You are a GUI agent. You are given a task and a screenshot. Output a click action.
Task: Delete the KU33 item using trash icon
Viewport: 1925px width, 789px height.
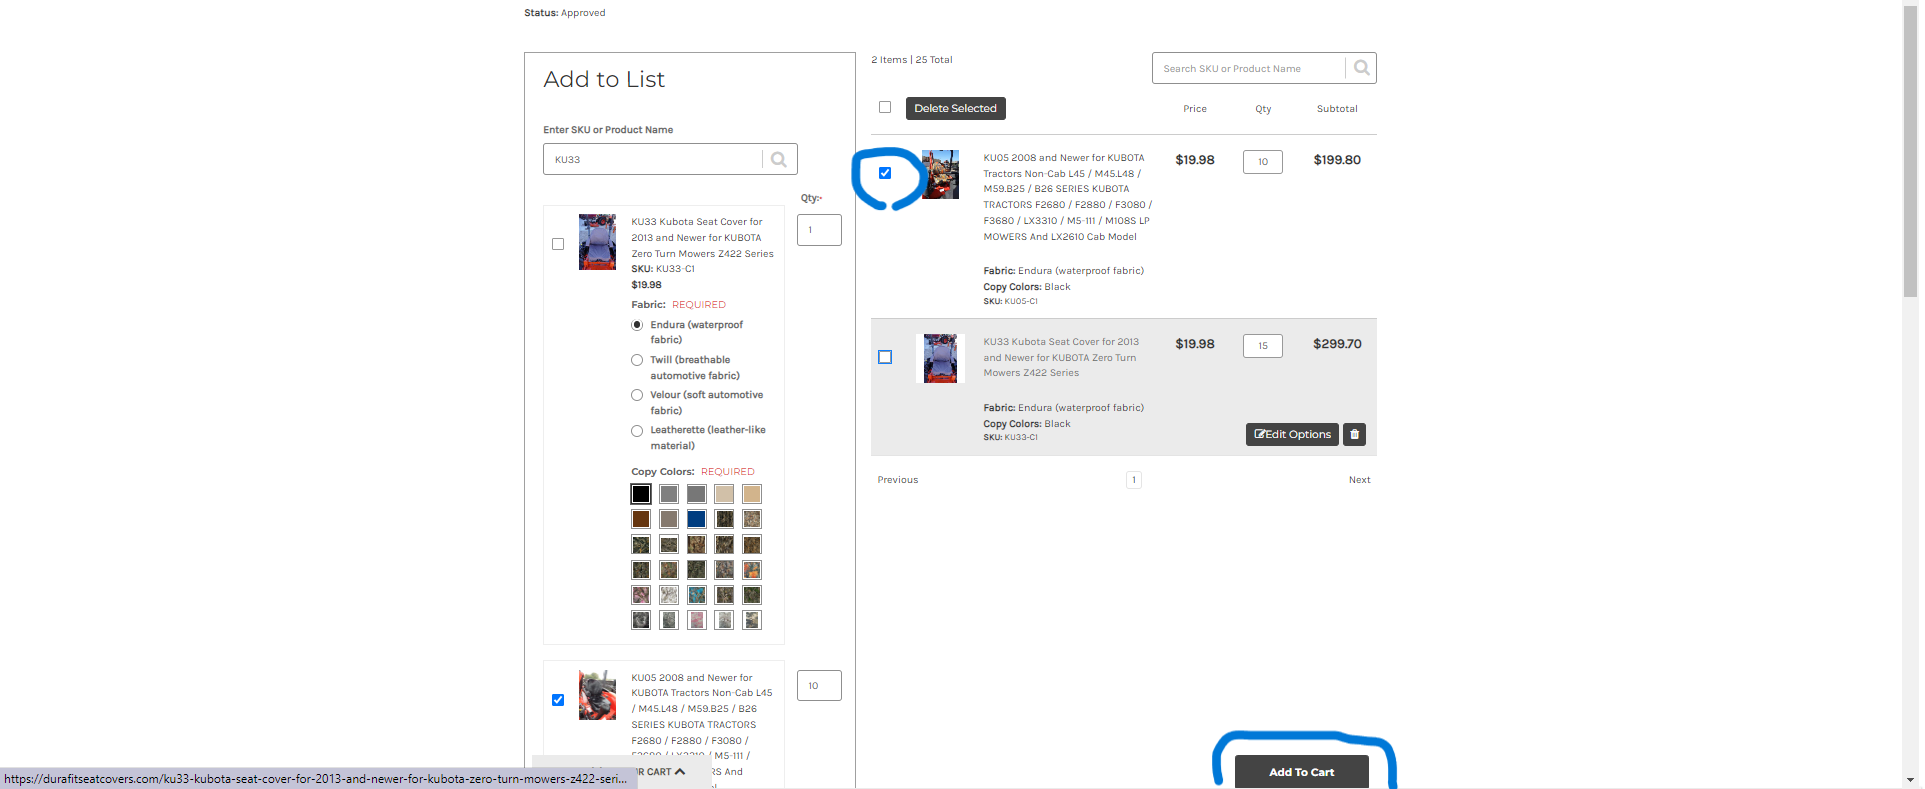tap(1354, 434)
